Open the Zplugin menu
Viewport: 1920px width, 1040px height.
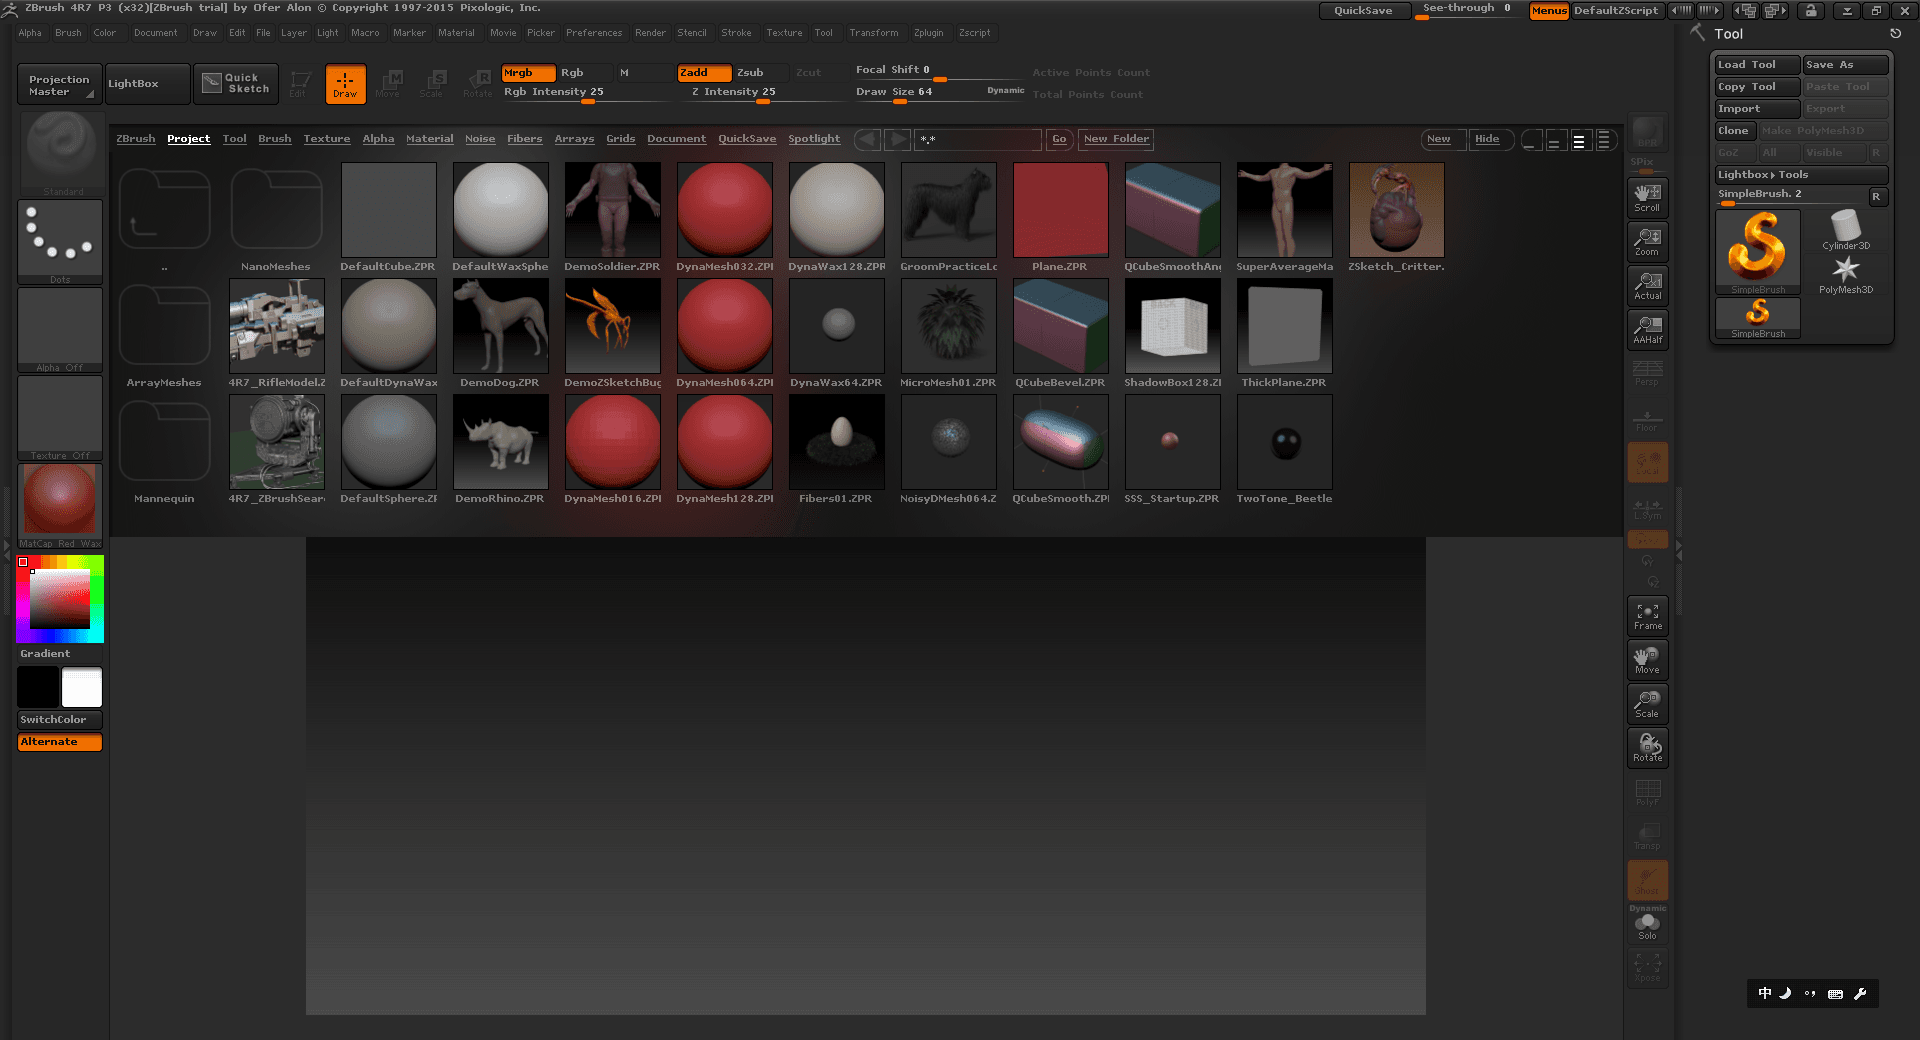click(928, 33)
